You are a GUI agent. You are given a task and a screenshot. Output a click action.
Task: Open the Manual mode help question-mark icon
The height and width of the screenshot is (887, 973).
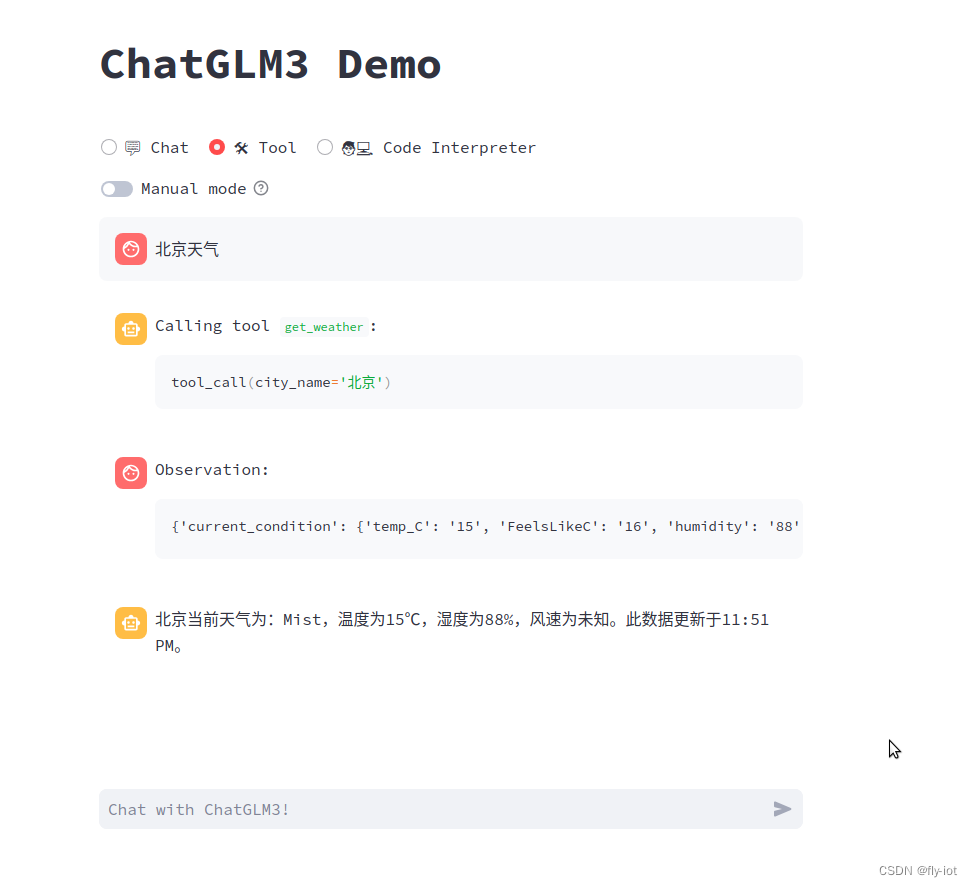[x=261, y=188]
